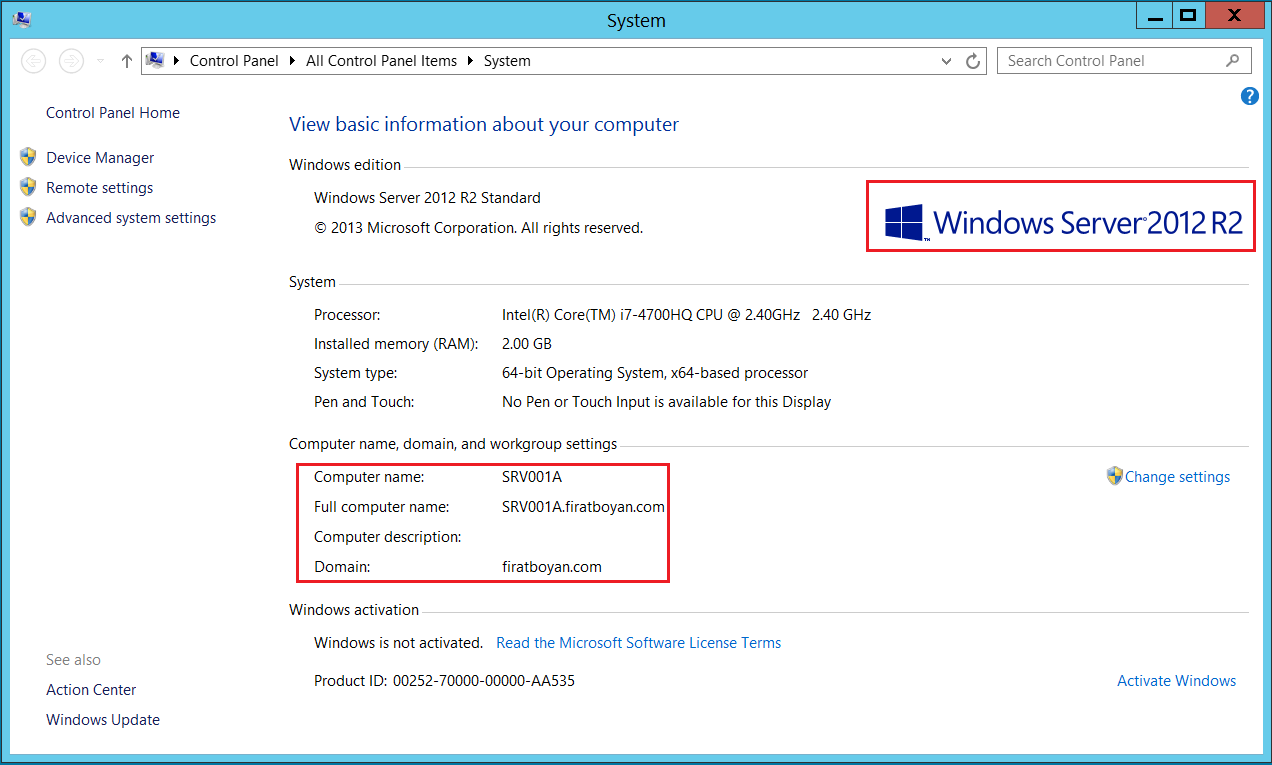Open Windows Update
Viewport: 1272px width, 765px height.
103,720
